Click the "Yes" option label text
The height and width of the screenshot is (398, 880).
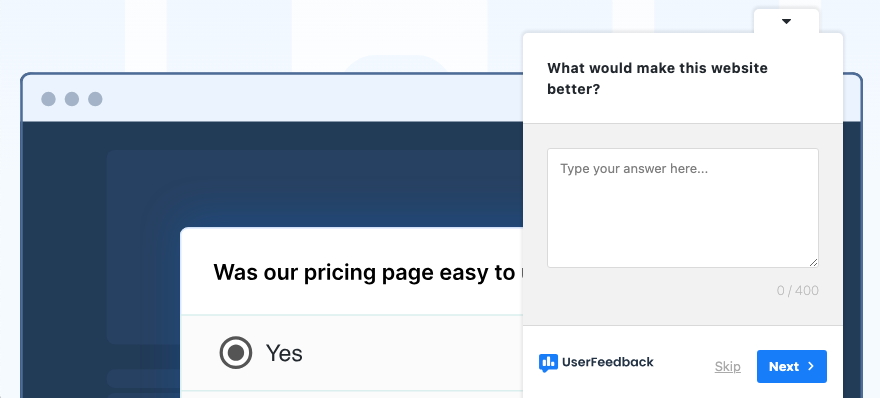coord(284,353)
